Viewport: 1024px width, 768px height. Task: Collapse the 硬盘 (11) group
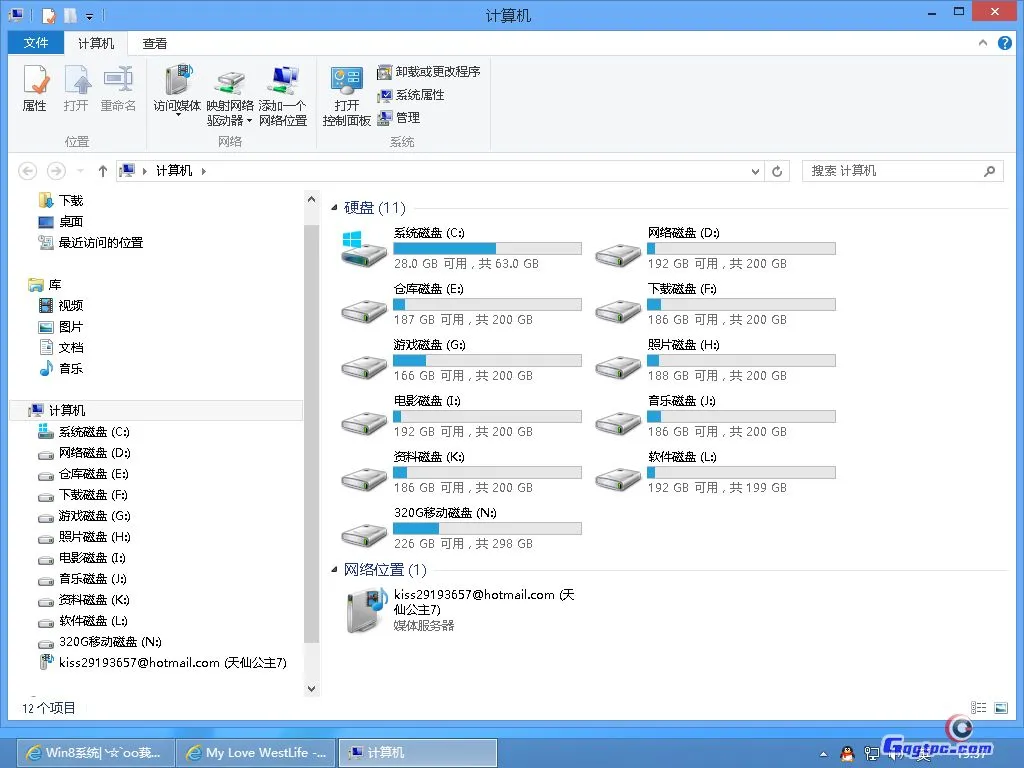coord(333,207)
